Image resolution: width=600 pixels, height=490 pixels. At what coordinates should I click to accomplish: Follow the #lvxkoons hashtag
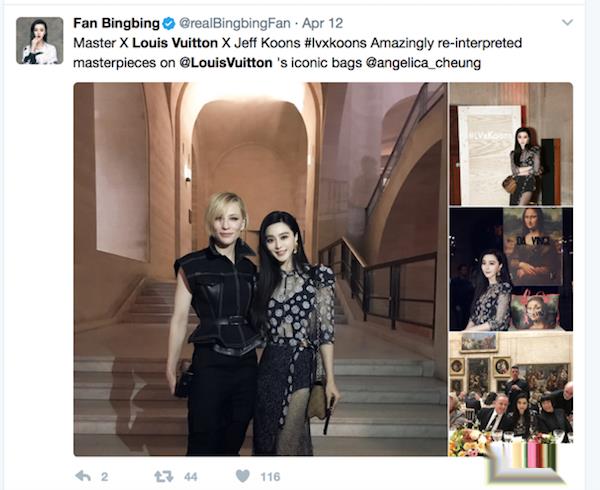coord(336,43)
